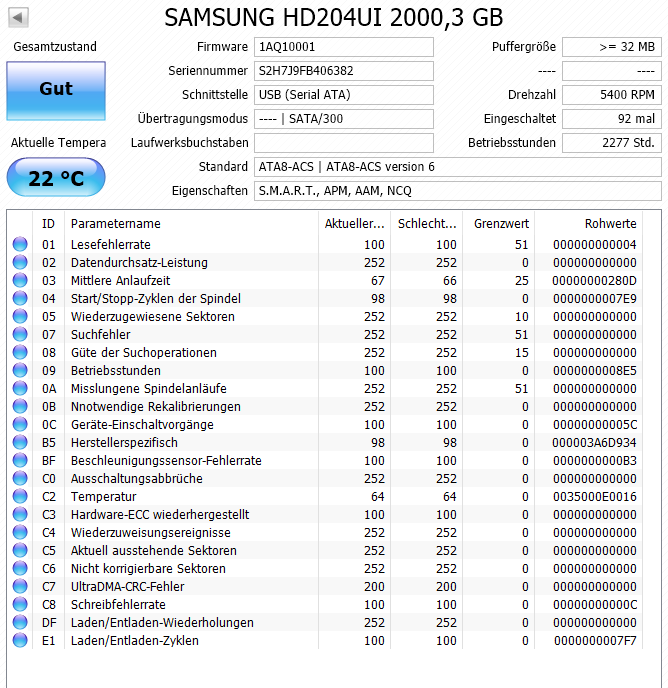Screen dimensions: 668x688
Task: Select the Herstellerspezifisch parameter name
Action: 124,442
